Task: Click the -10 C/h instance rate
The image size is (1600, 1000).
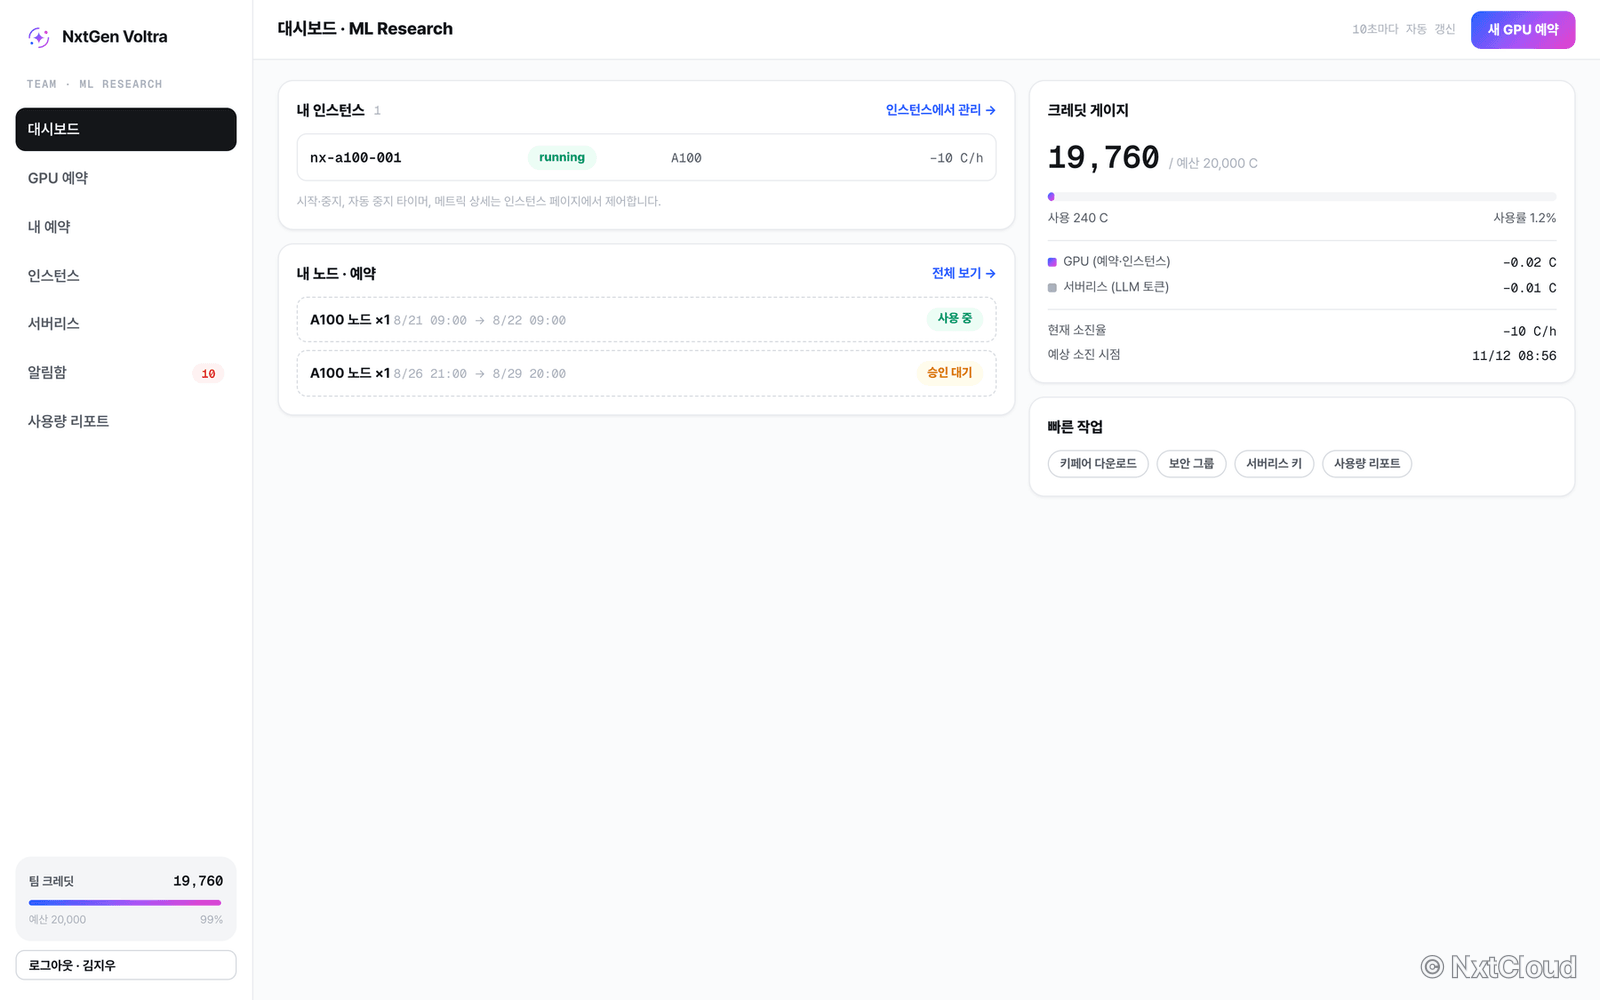Action: (x=956, y=158)
